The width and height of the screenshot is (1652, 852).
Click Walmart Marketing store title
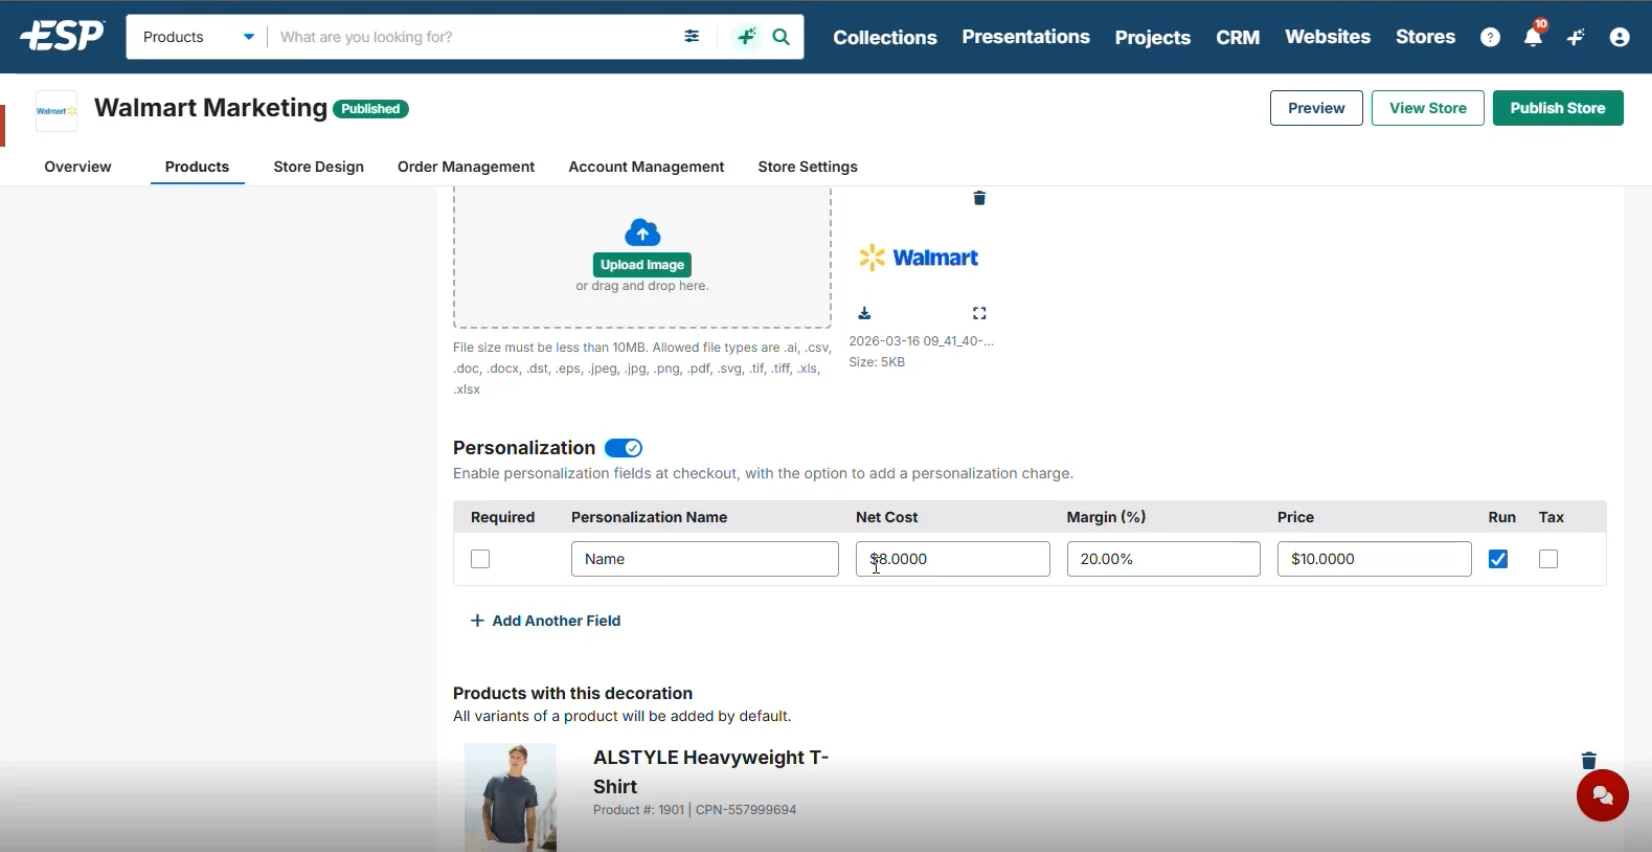pos(210,108)
